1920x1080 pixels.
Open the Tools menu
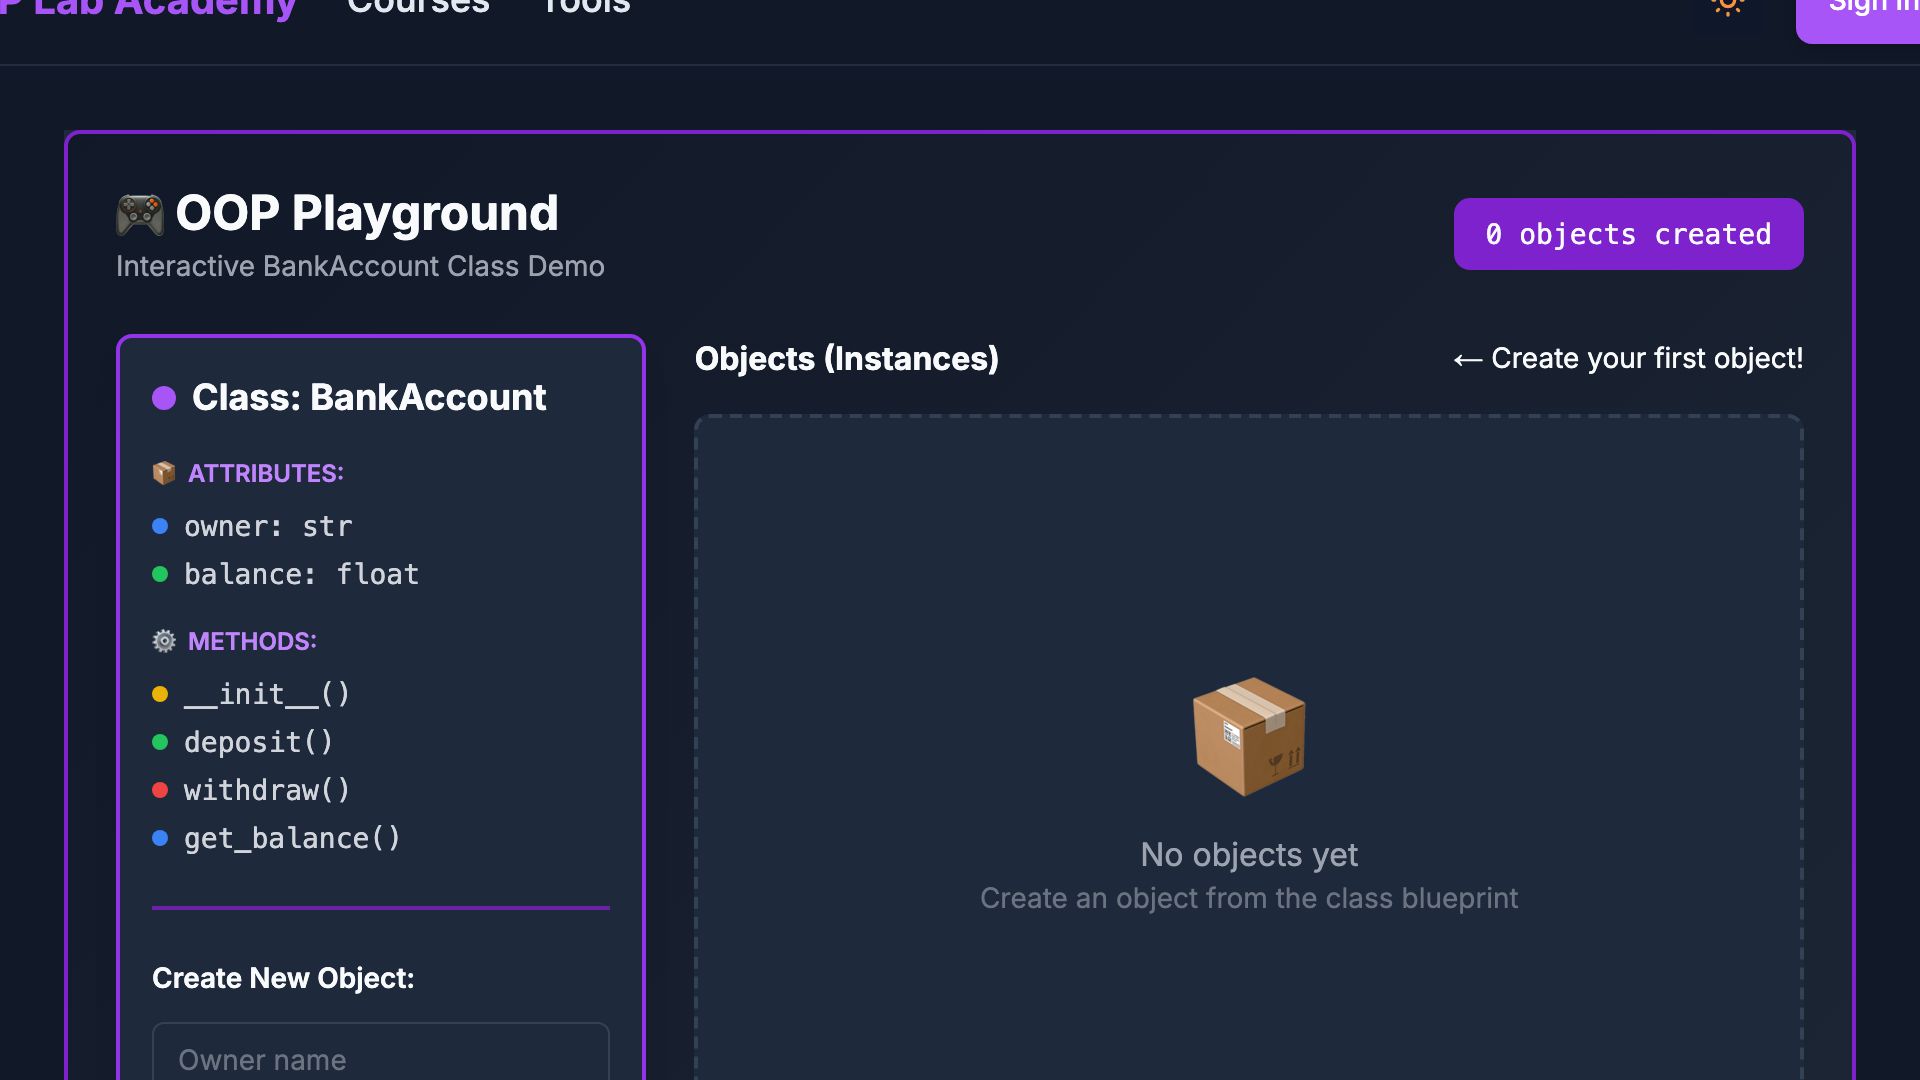586,7
